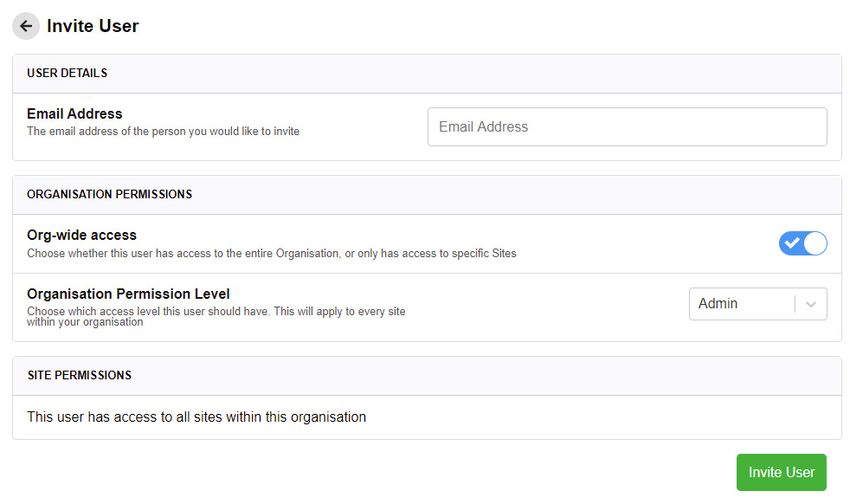Expand the permission dropdown via its chevron
850x504 pixels.
click(x=811, y=304)
